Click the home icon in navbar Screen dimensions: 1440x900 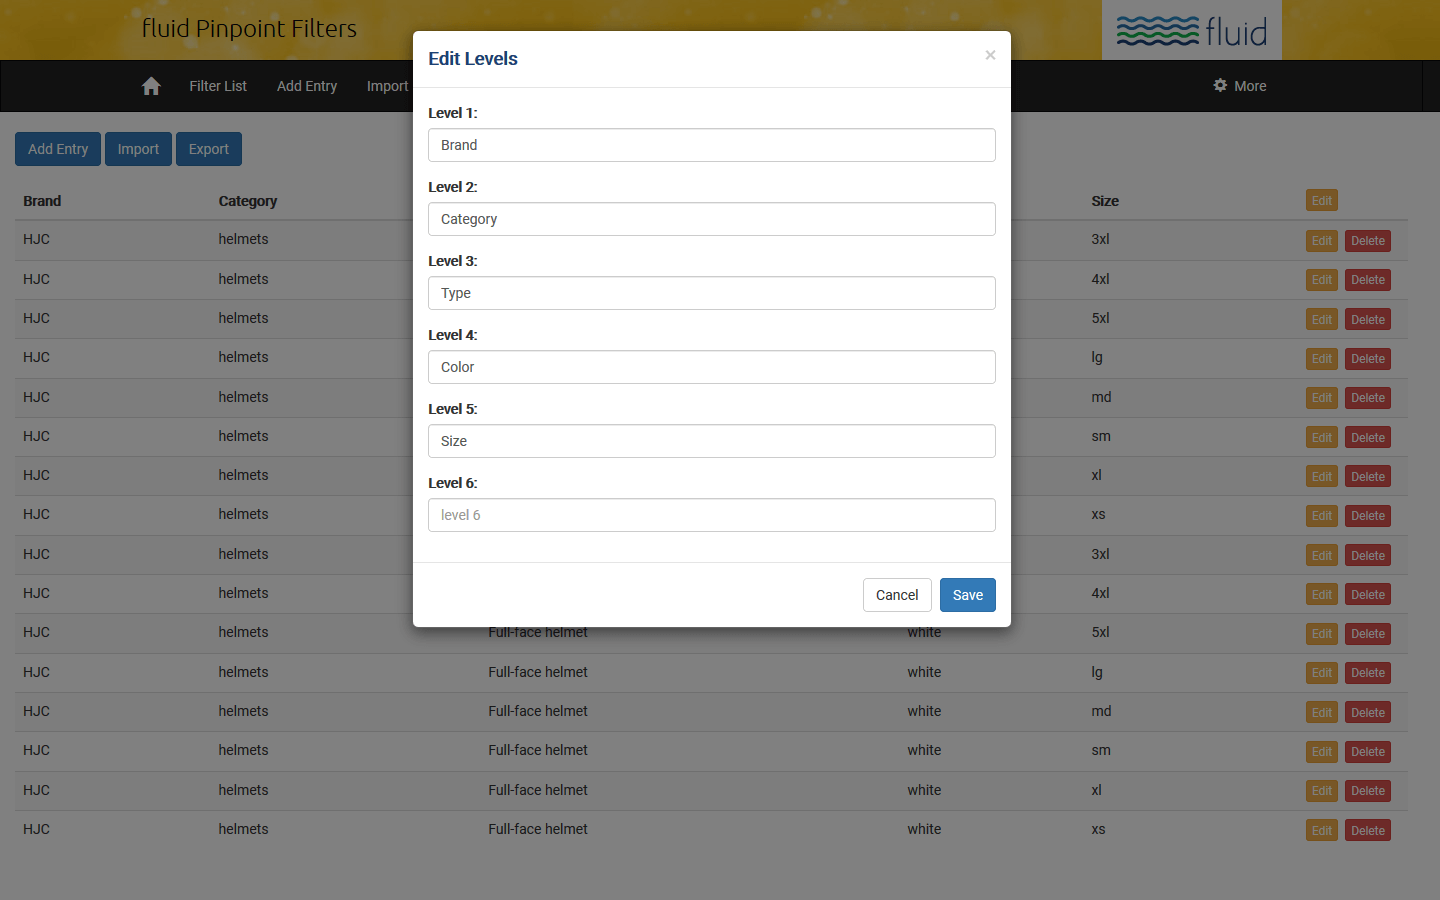click(151, 86)
